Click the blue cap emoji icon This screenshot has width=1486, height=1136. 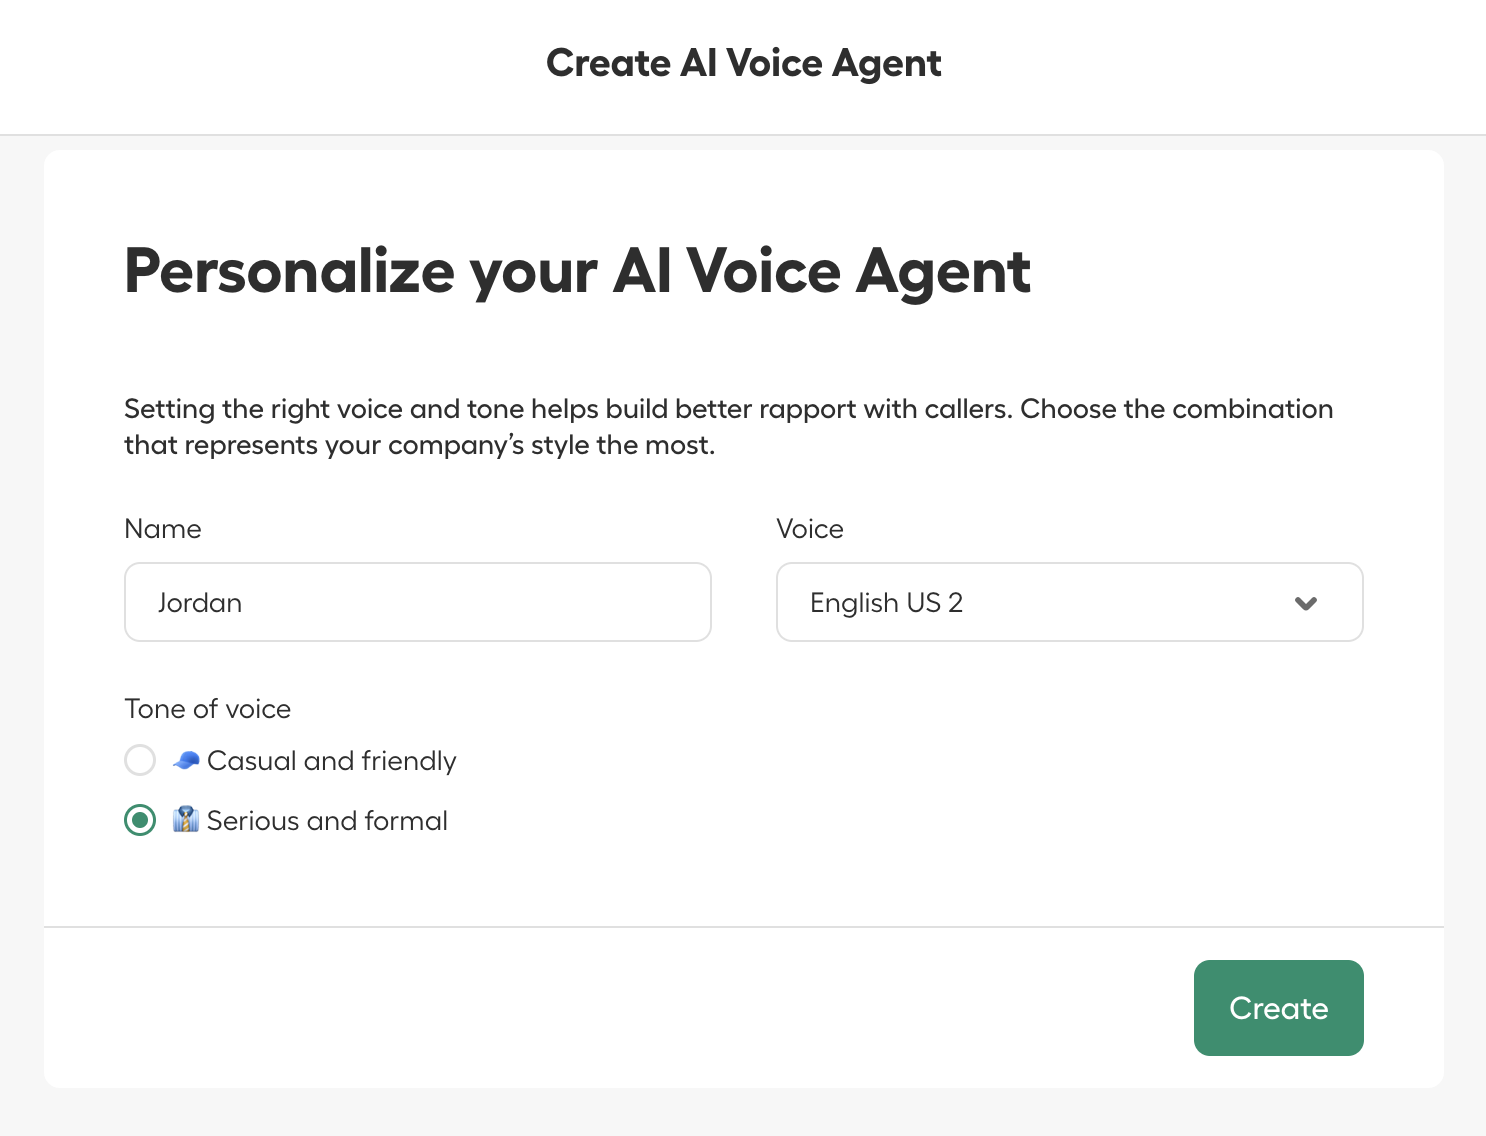click(x=186, y=761)
